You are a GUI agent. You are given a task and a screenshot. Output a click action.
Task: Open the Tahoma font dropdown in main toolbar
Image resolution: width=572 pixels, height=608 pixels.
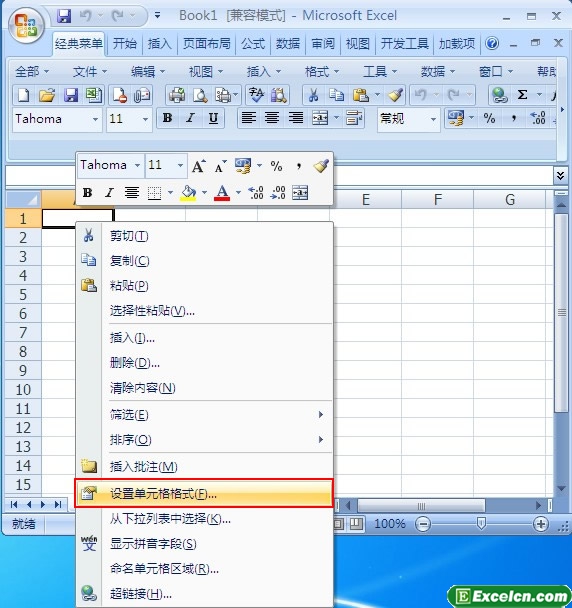(x=95, y=119)
